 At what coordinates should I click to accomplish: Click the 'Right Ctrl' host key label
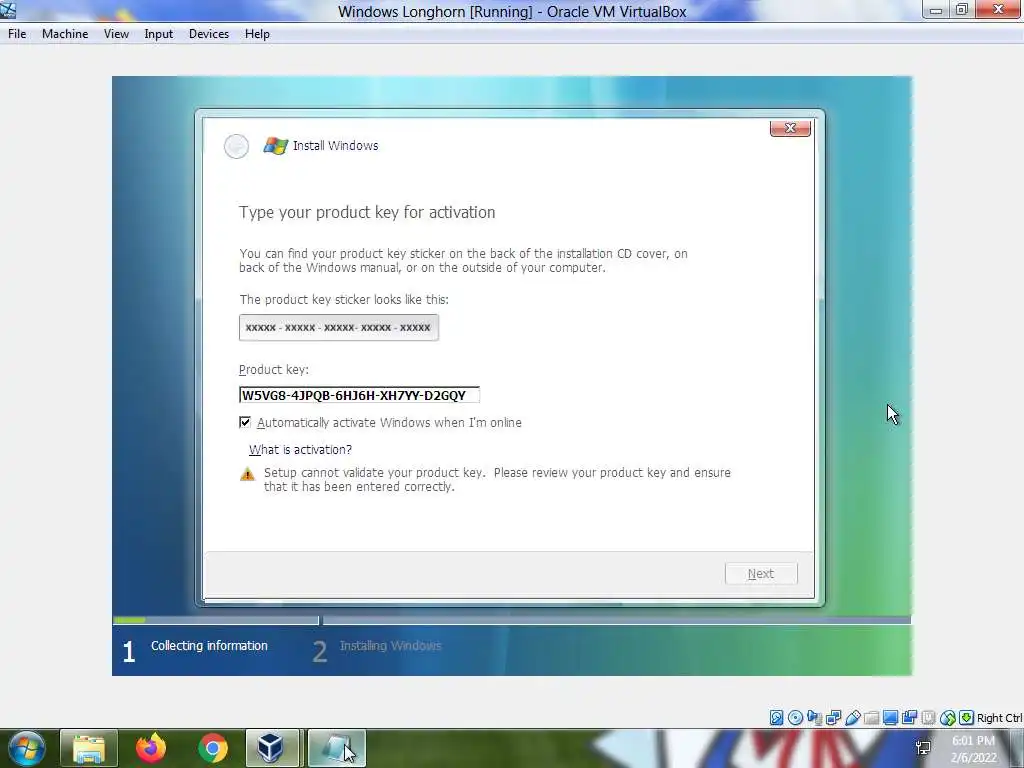[999, 718]
